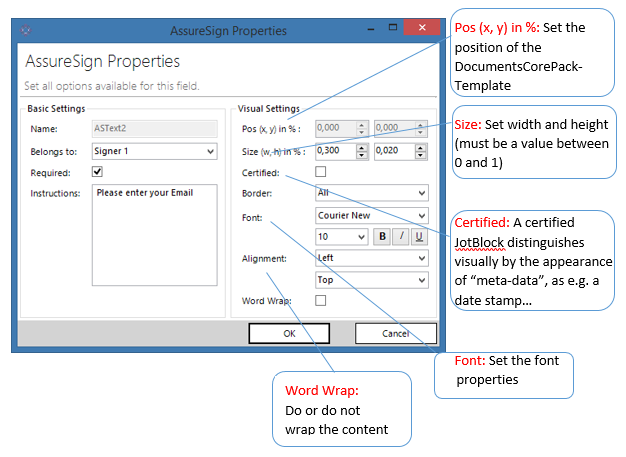
Task: Enable the Certified checkbox
Action: pos(321,172)
